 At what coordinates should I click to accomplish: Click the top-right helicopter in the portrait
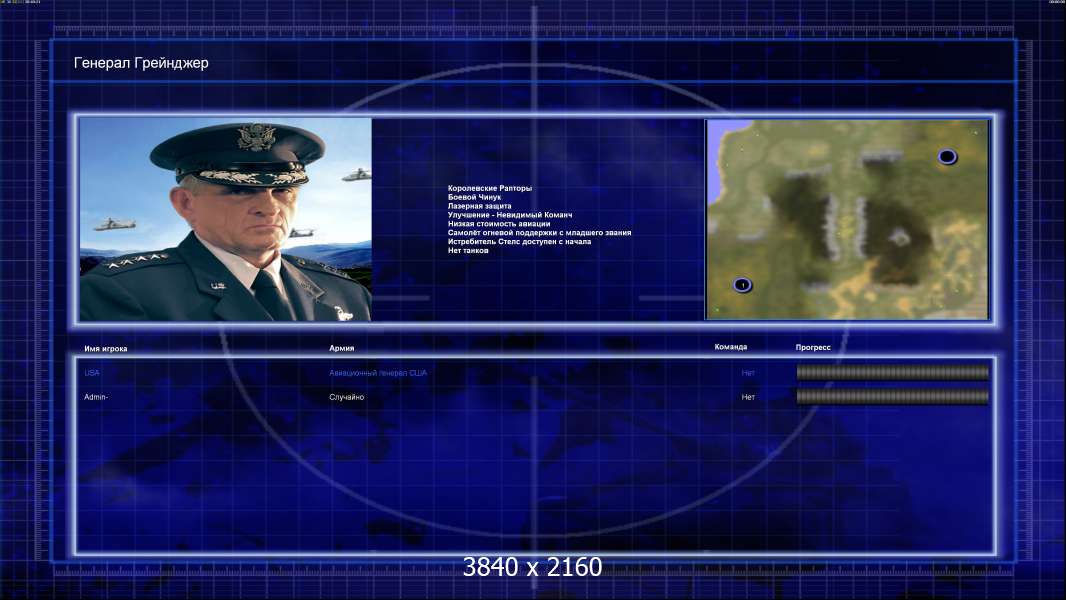coord(357,175)
